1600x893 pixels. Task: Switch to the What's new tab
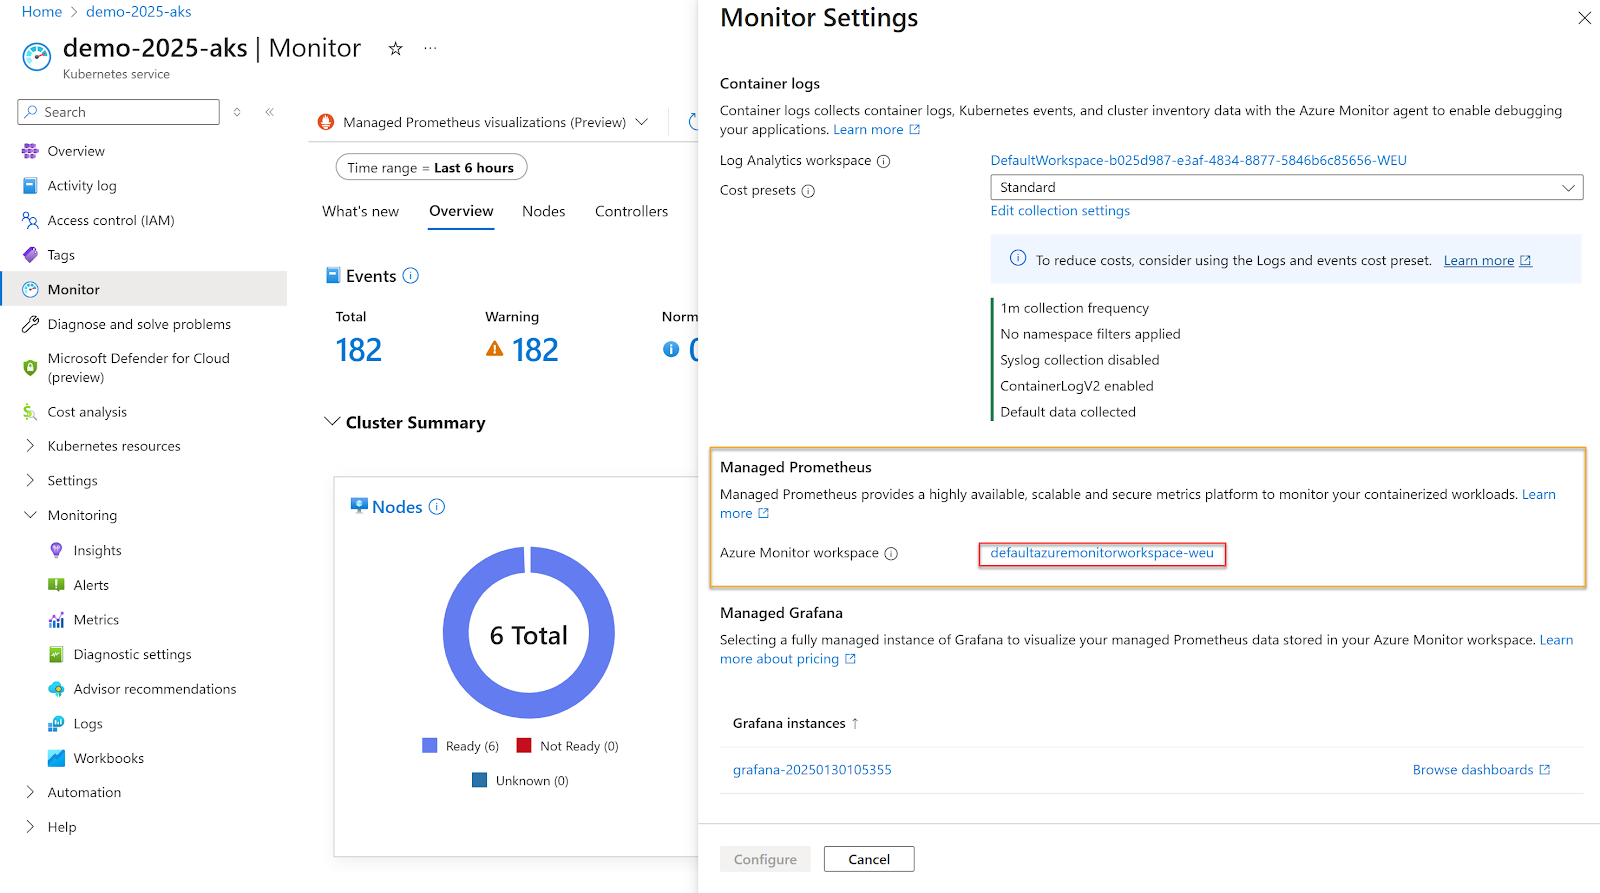pos(360,211)
